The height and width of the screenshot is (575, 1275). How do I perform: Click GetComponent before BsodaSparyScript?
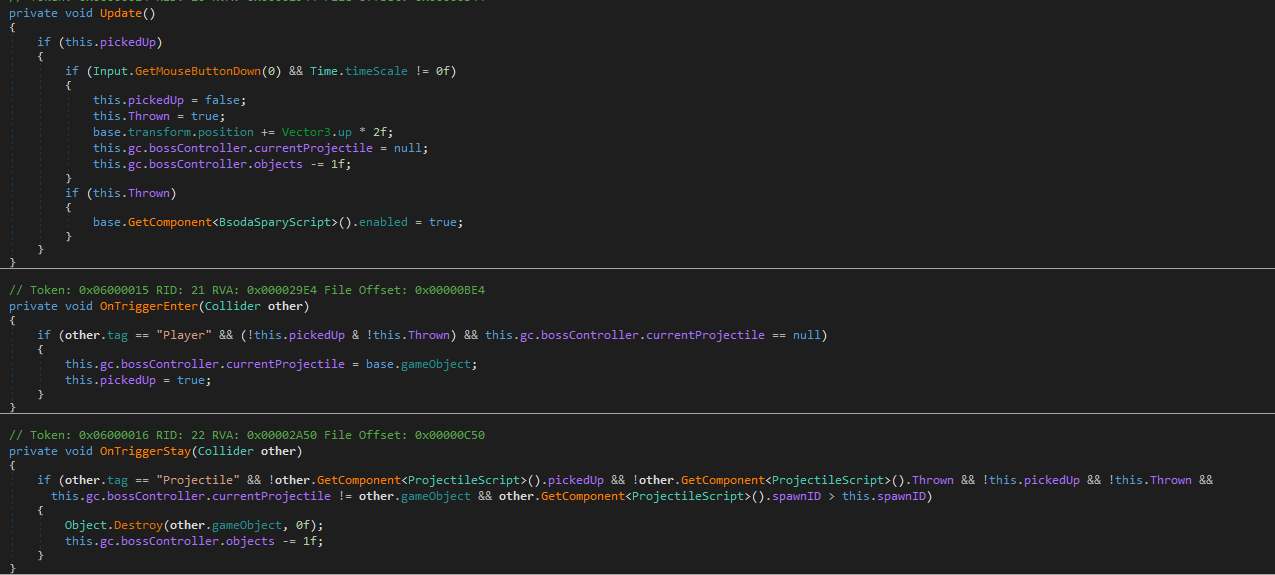170,222
